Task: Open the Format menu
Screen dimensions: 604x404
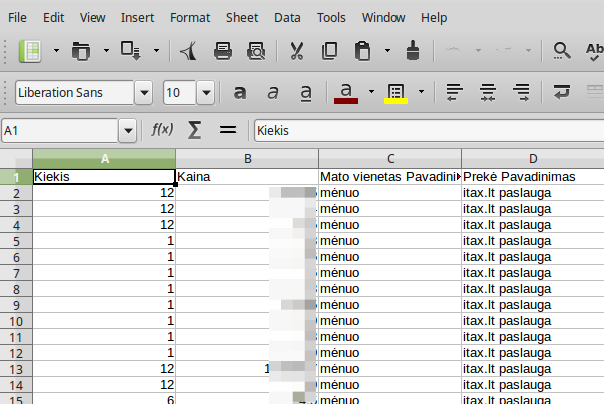Action: [190, 17]
